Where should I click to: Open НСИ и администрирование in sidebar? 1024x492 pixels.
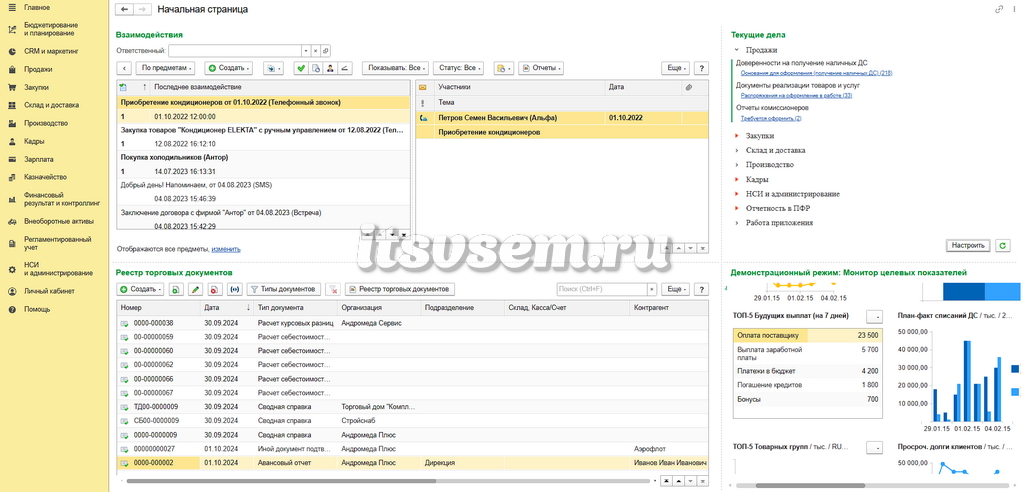(x=58, y=269)
